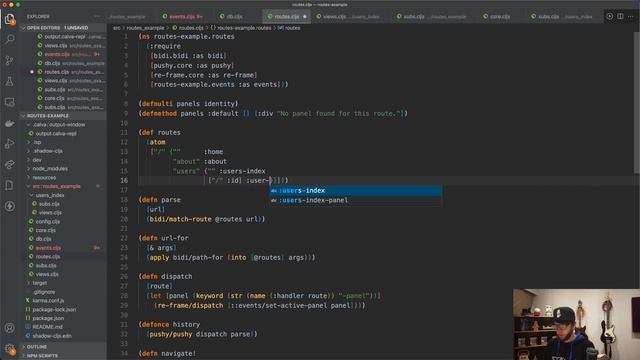640x360 pixels.
Task: Expand the node_modules folder
Action: point(50,169)
